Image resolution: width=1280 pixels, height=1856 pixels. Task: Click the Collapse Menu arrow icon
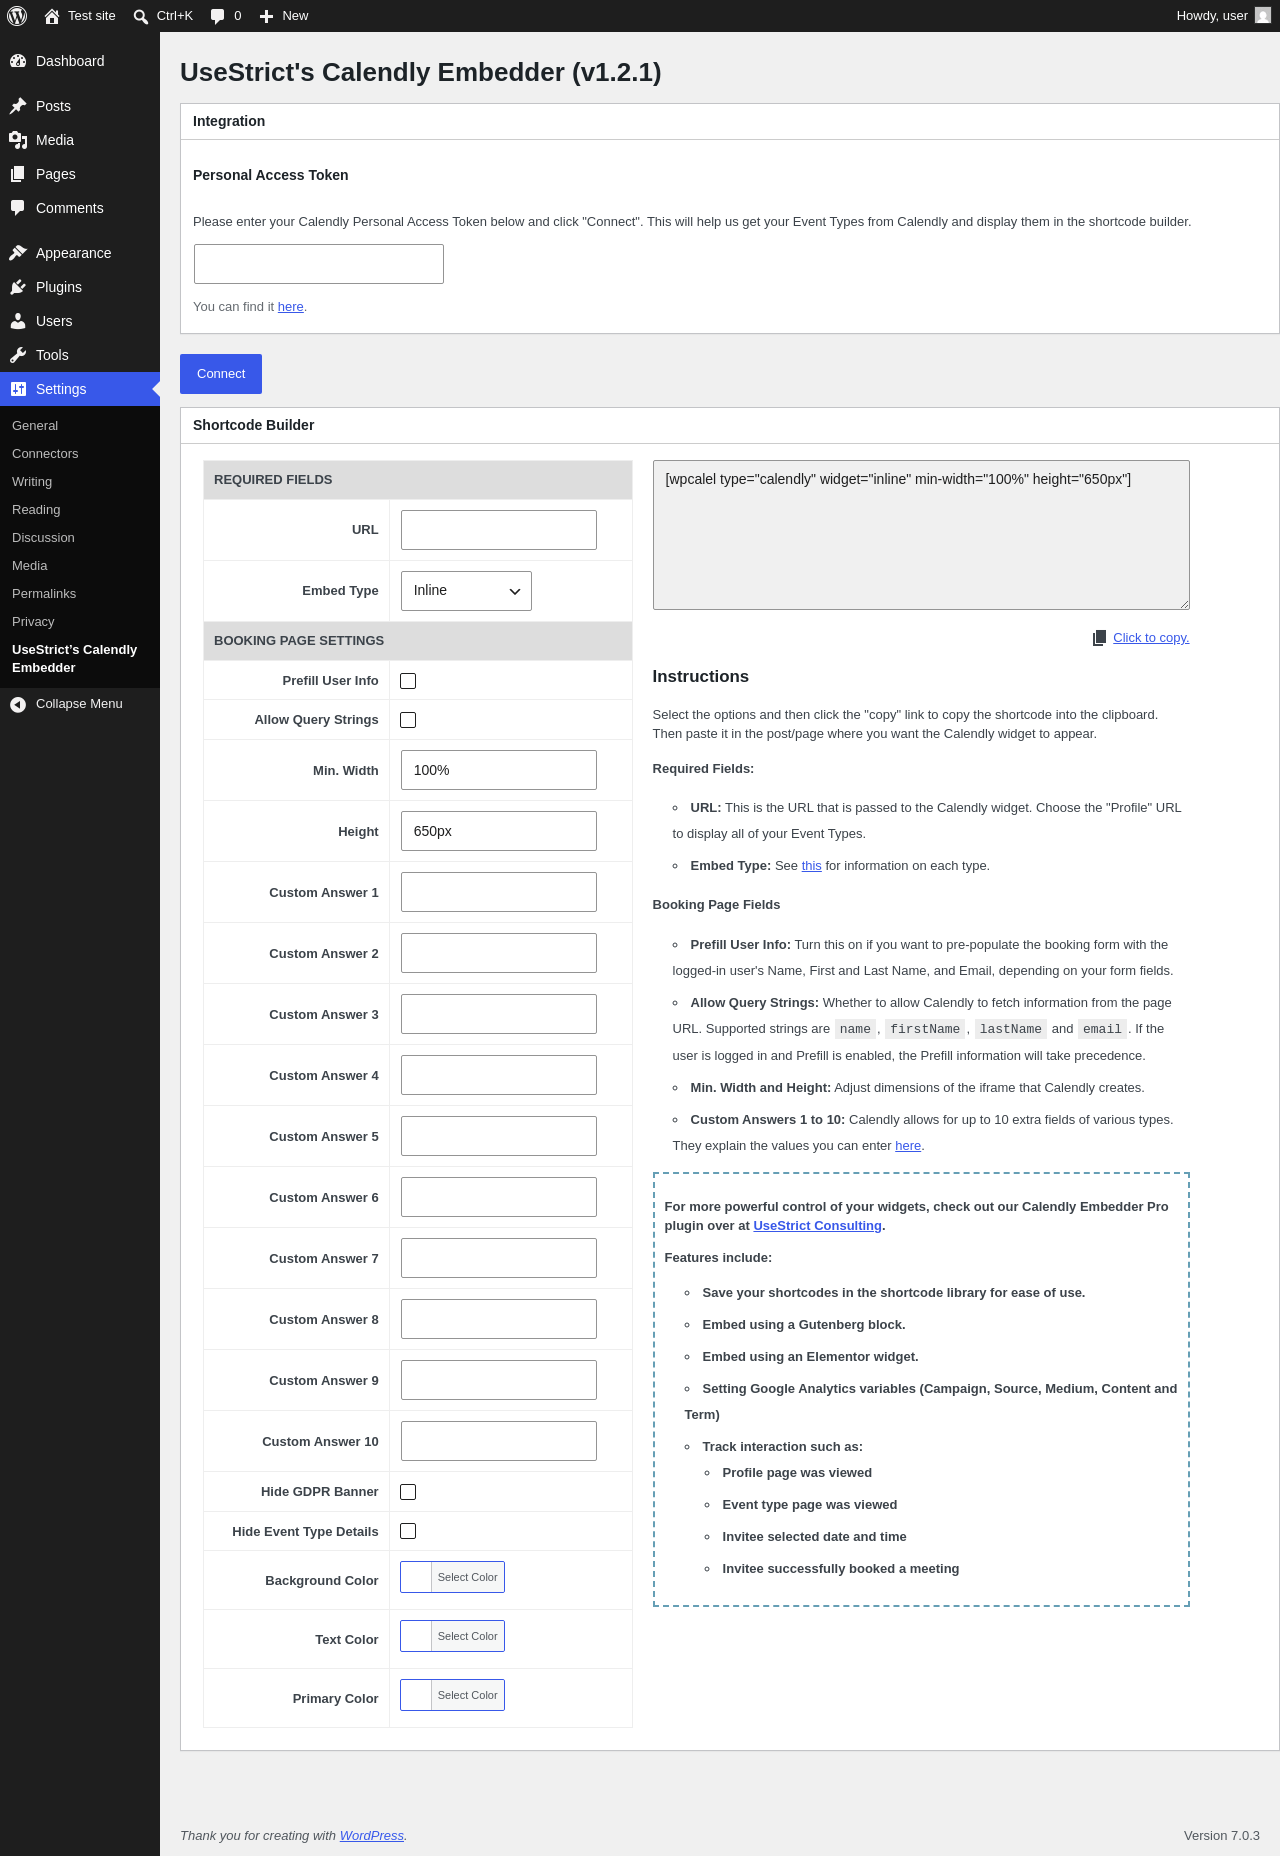tap(18, 704)
